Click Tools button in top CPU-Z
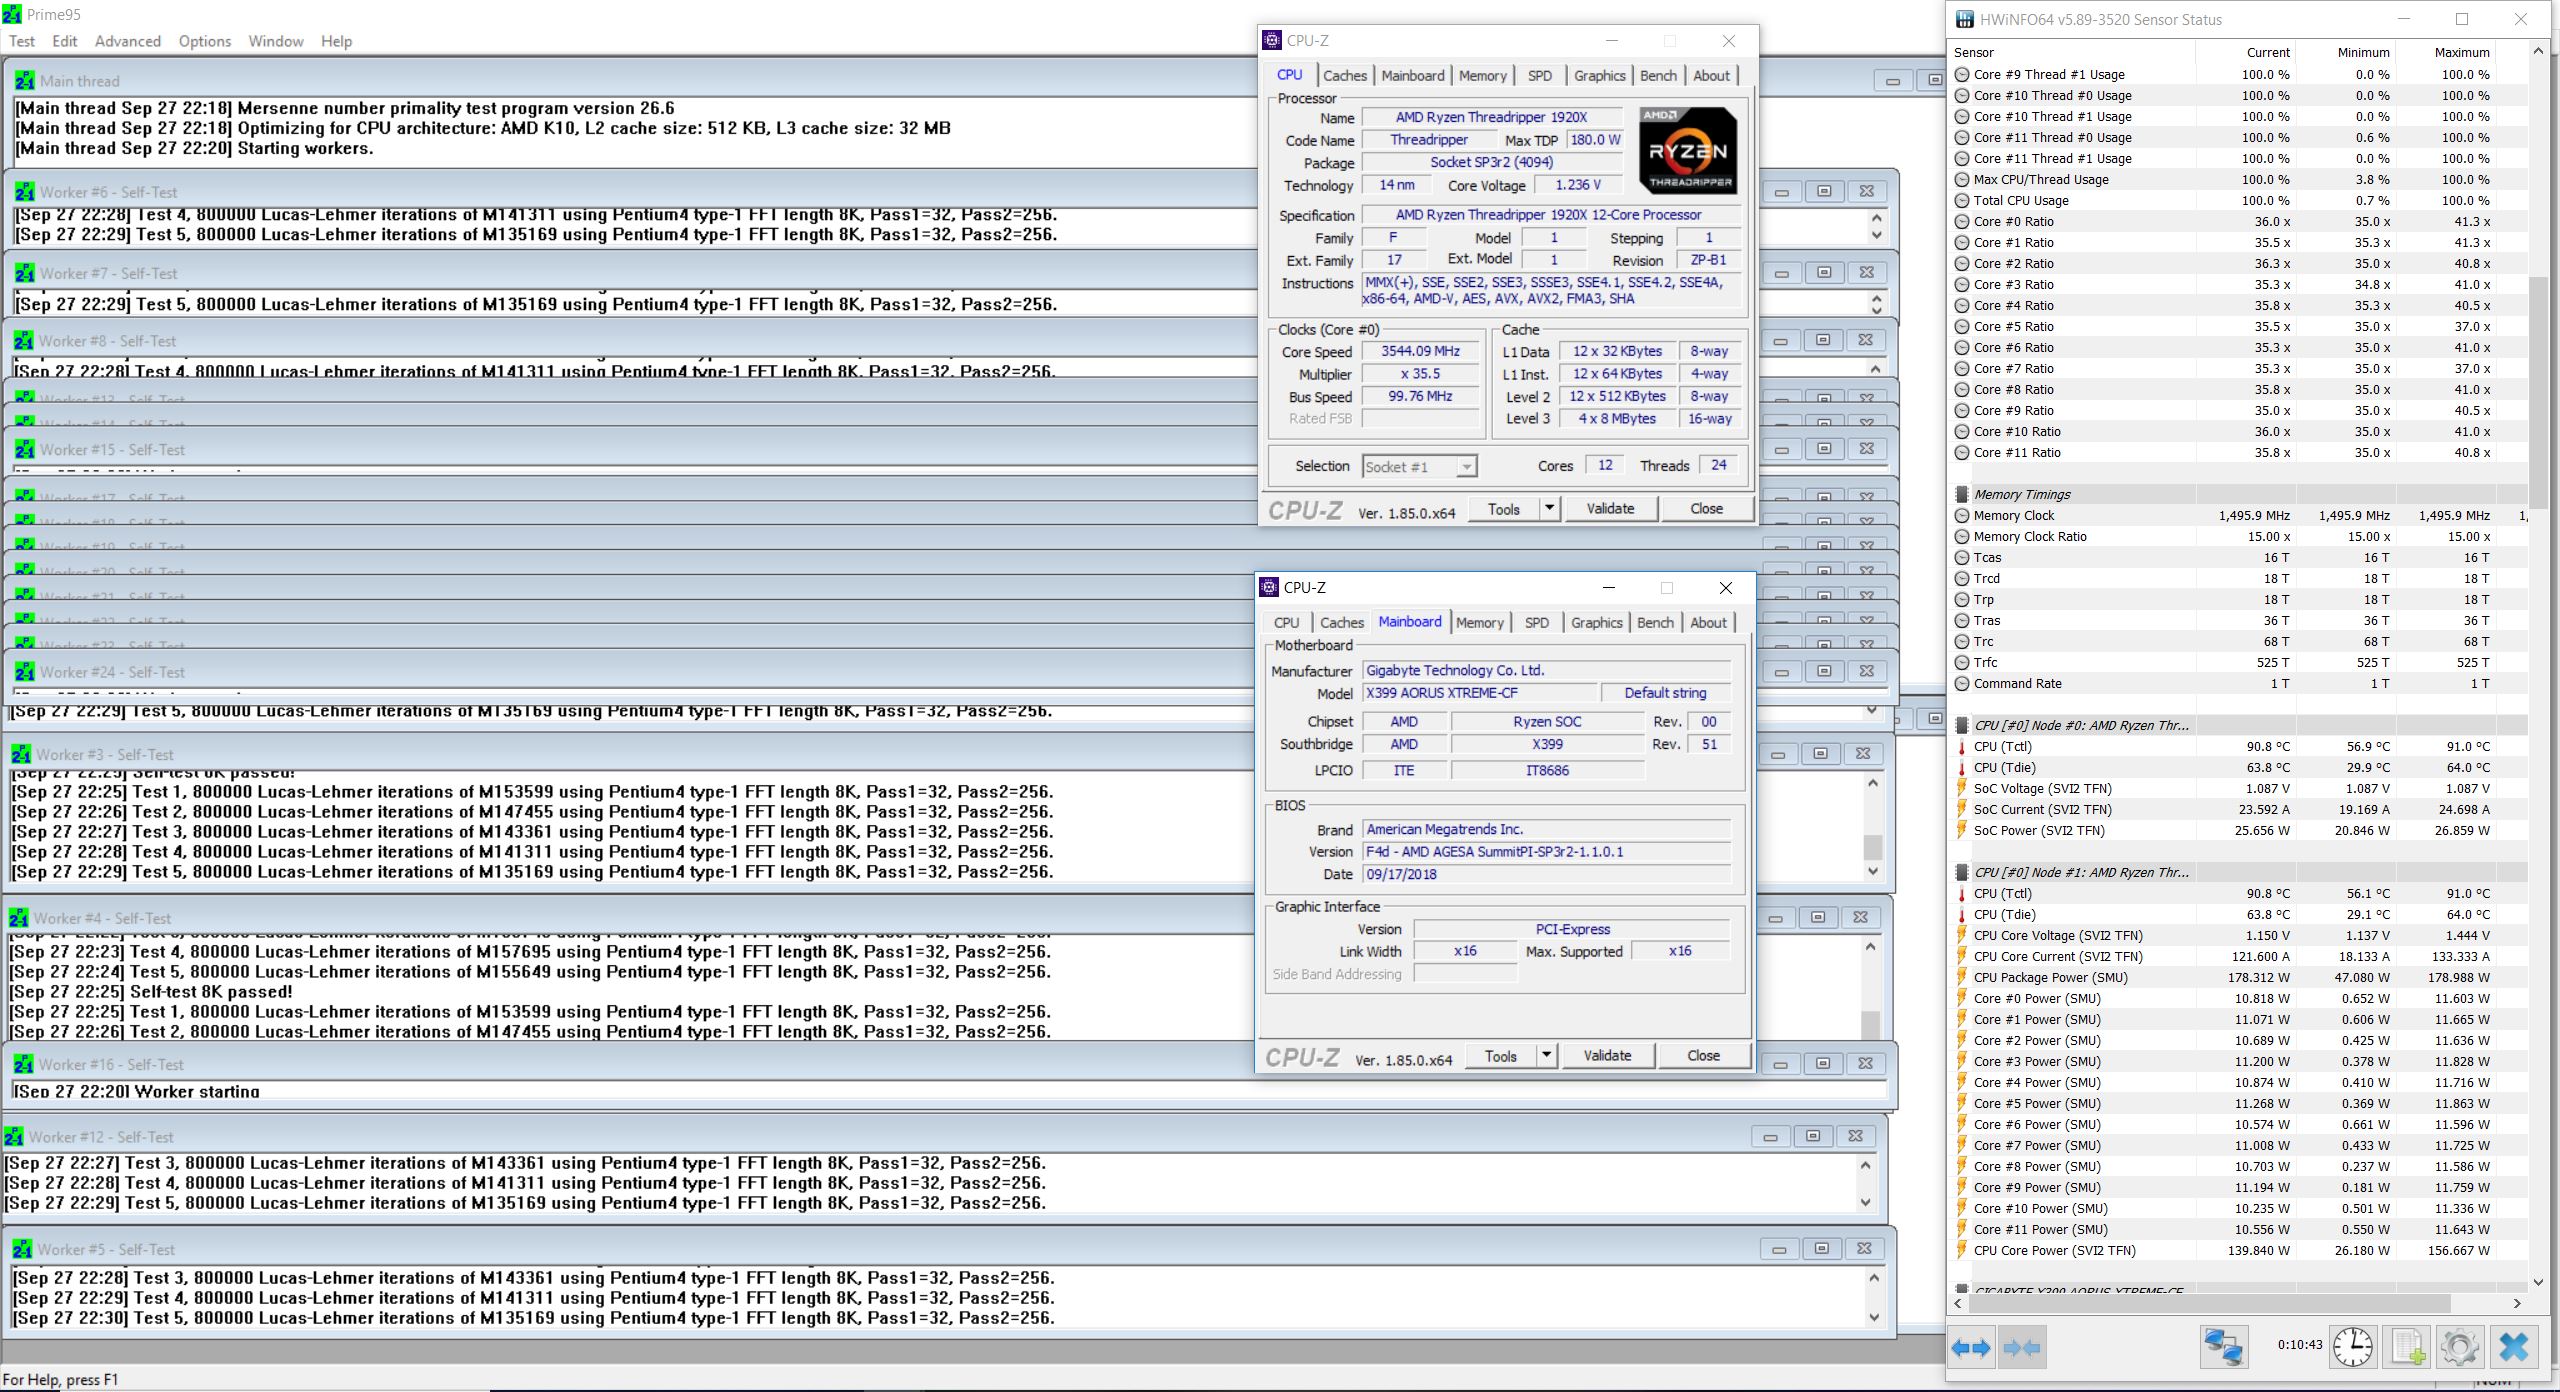 click(1503, 508)
